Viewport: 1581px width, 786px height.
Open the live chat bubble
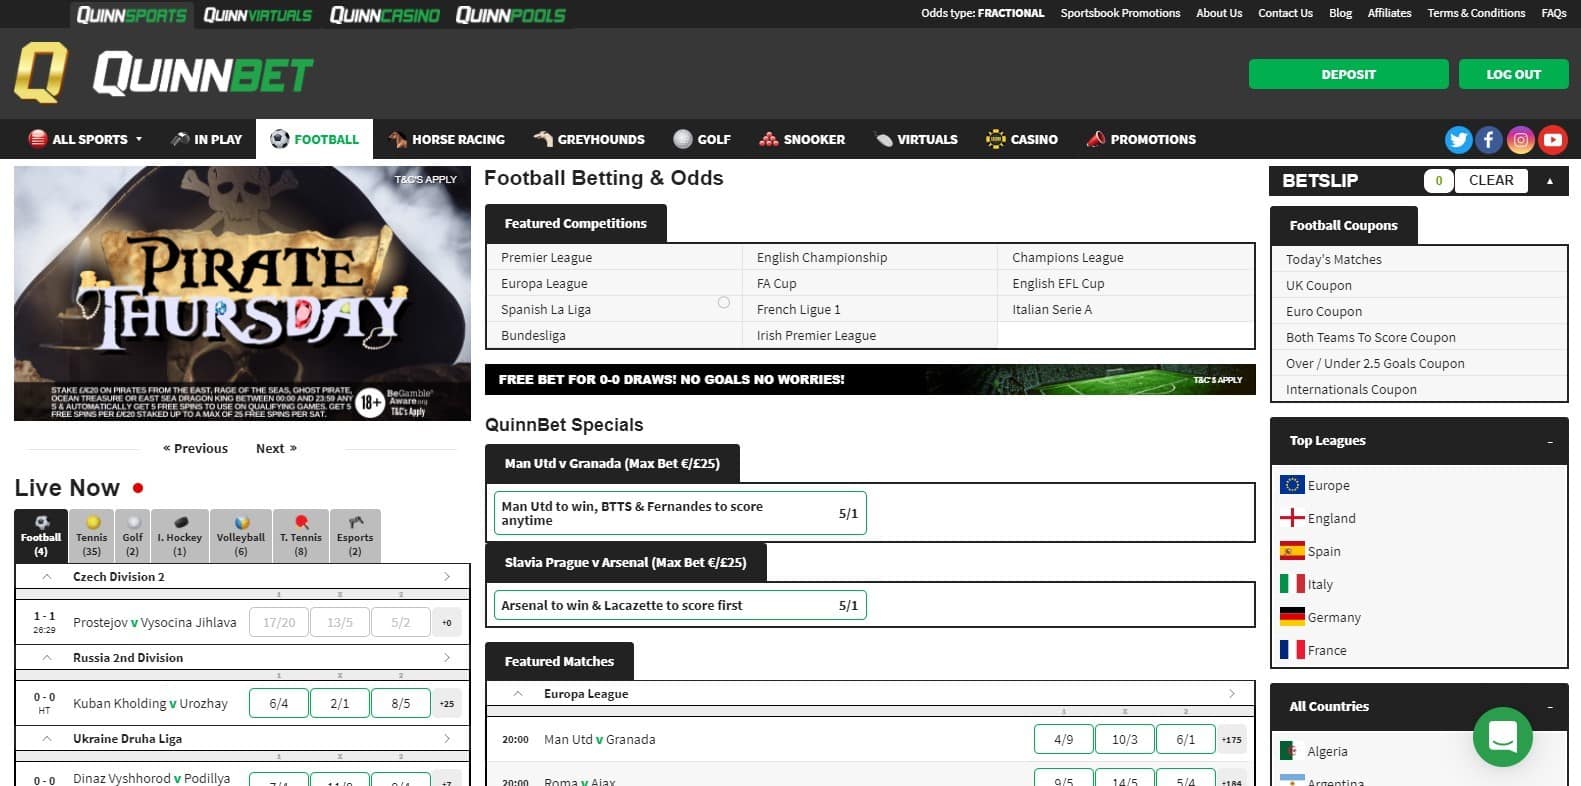click(1502, 737)
